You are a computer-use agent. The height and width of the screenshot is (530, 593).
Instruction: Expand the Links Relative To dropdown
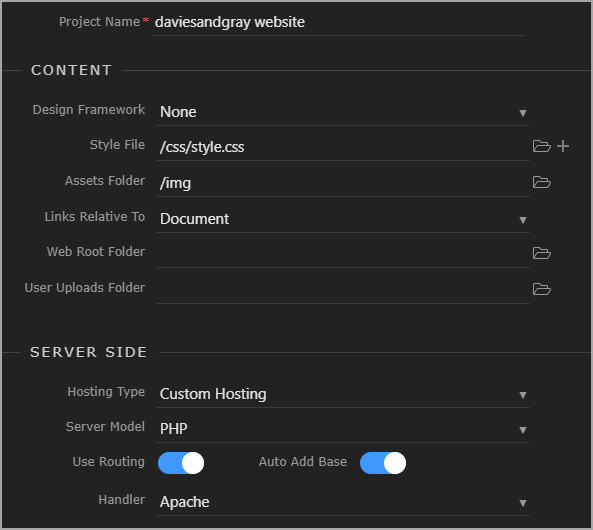click(x=343, y=219)
